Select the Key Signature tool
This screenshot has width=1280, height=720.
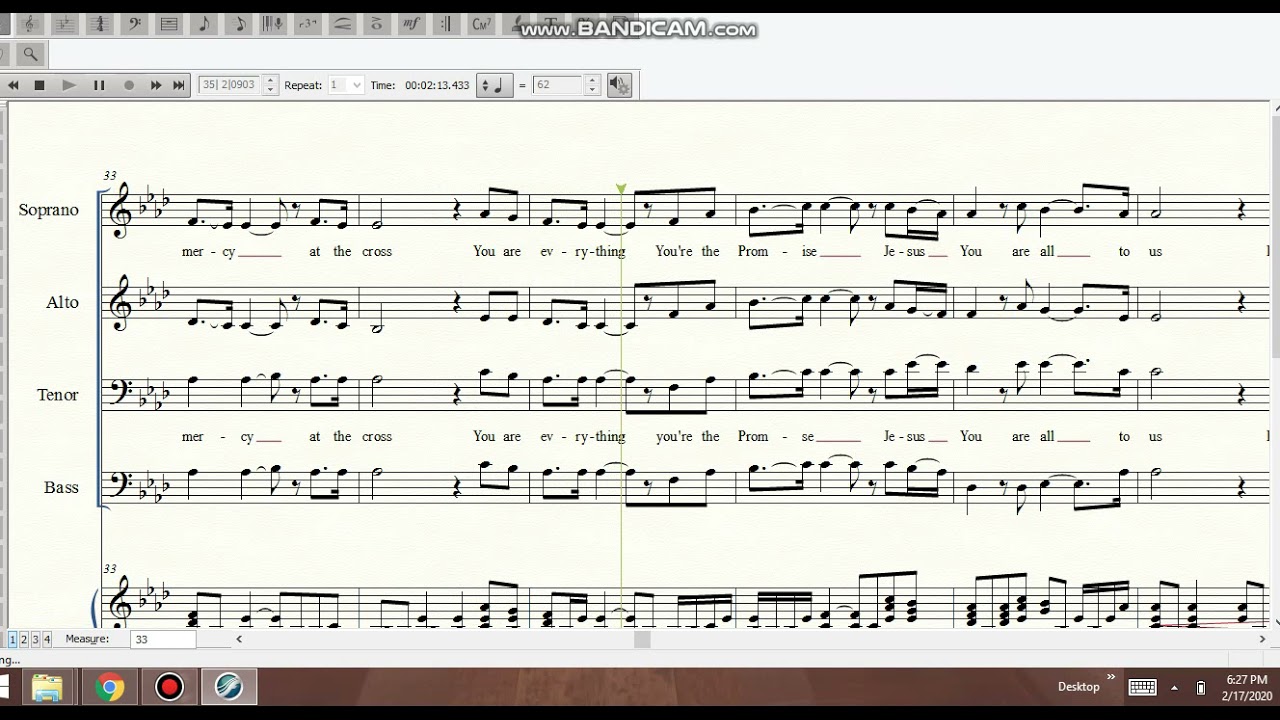tap(66, 24)
